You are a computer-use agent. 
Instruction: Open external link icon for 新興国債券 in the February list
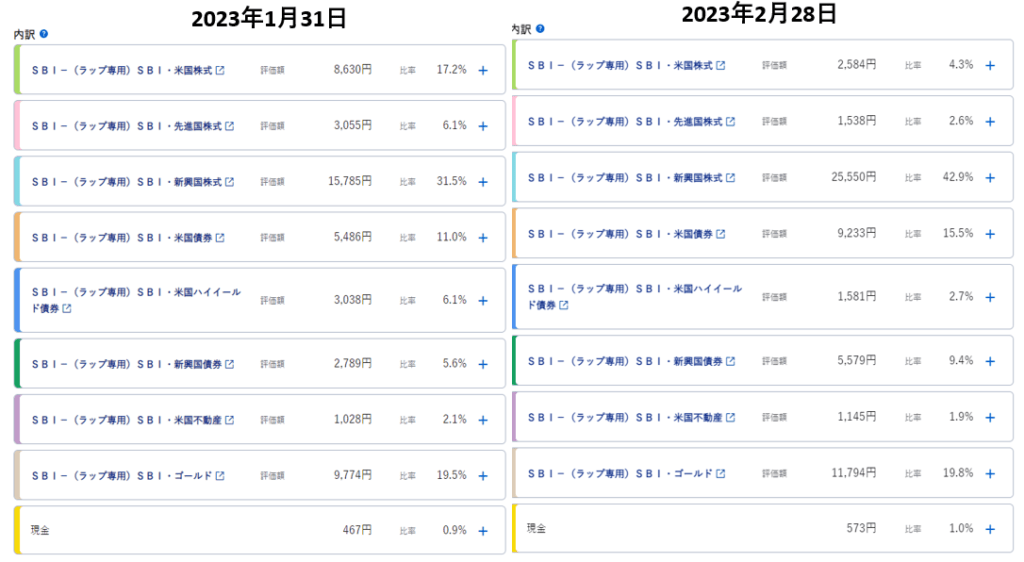pyautogui.click(x=731, y=361)
